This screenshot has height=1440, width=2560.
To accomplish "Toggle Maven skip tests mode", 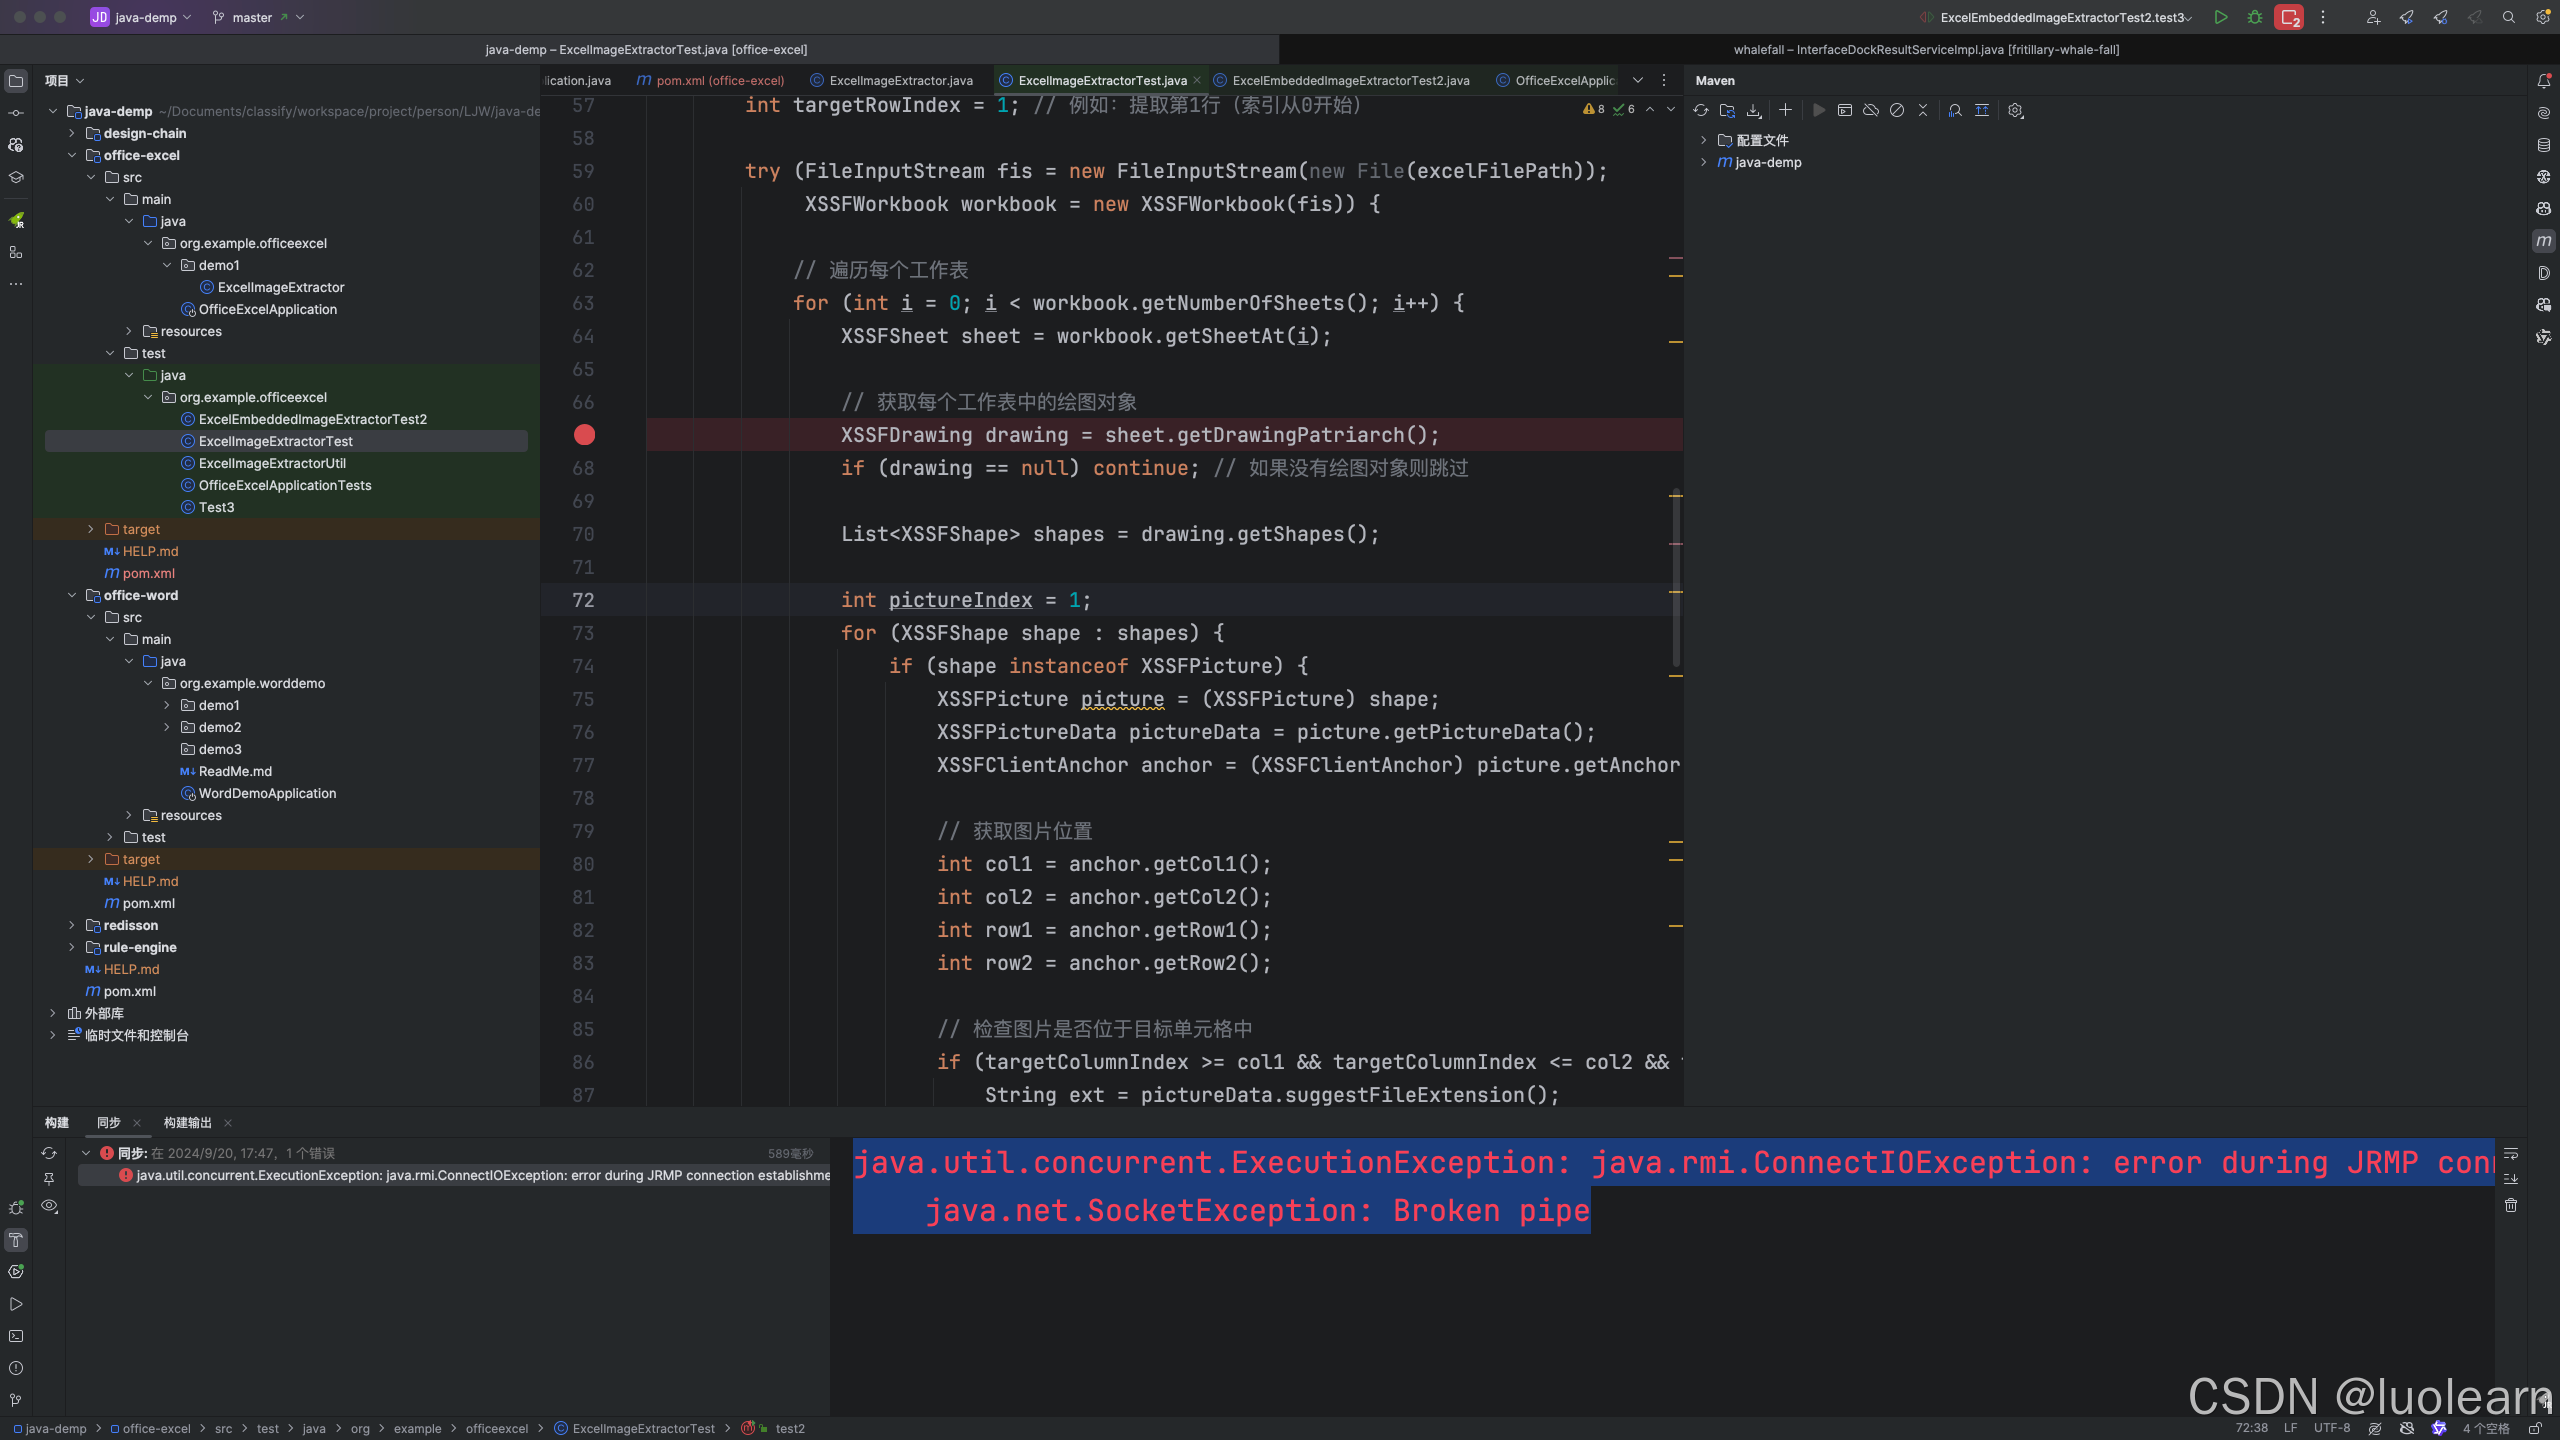I will click(x=1897, y=110).
